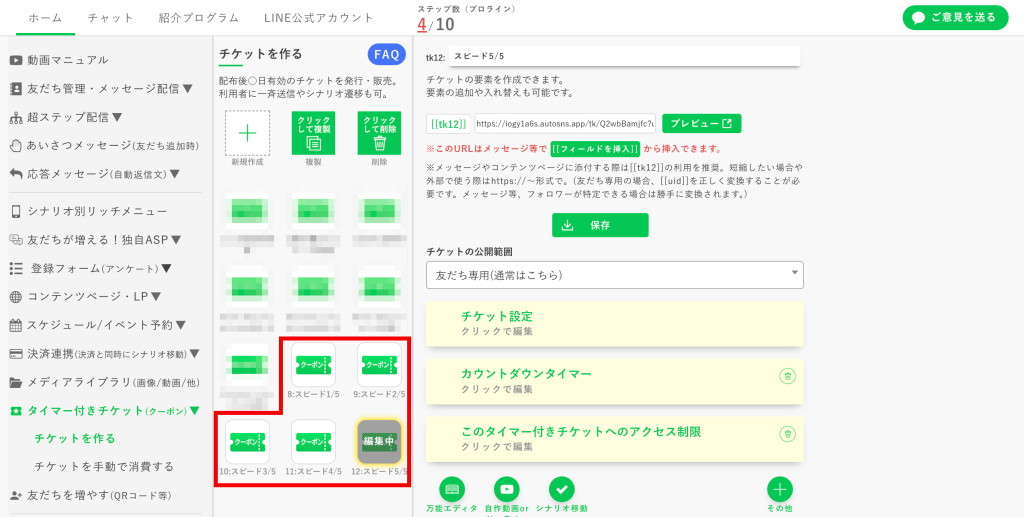Open the チケットの公開範囲 dropdown
The height and width of the screenshot is (517, 1024).
click(x=615, y=275)
